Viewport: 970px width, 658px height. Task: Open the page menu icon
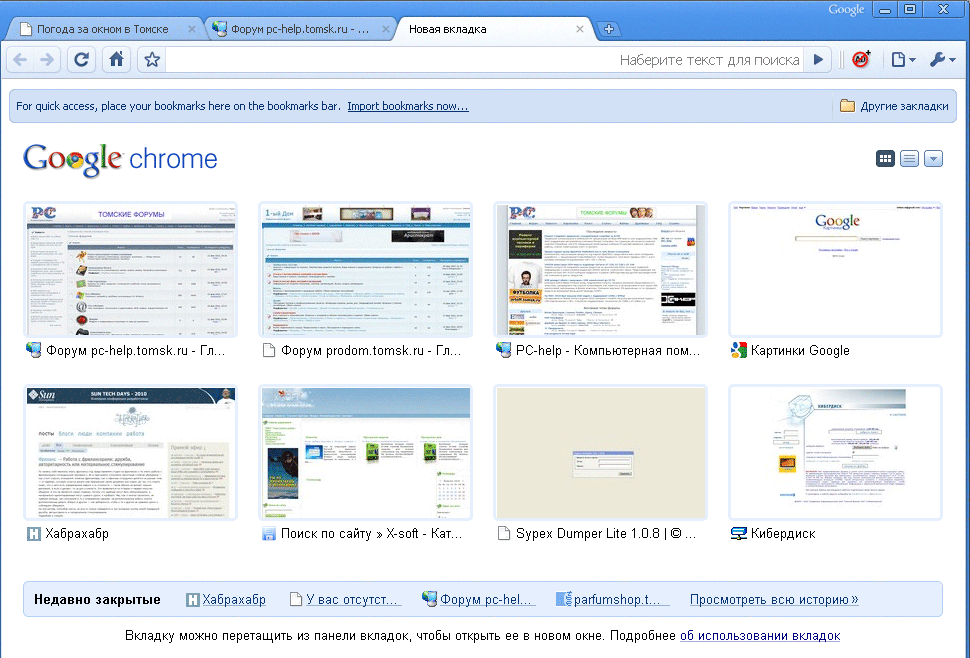point(903,60)
